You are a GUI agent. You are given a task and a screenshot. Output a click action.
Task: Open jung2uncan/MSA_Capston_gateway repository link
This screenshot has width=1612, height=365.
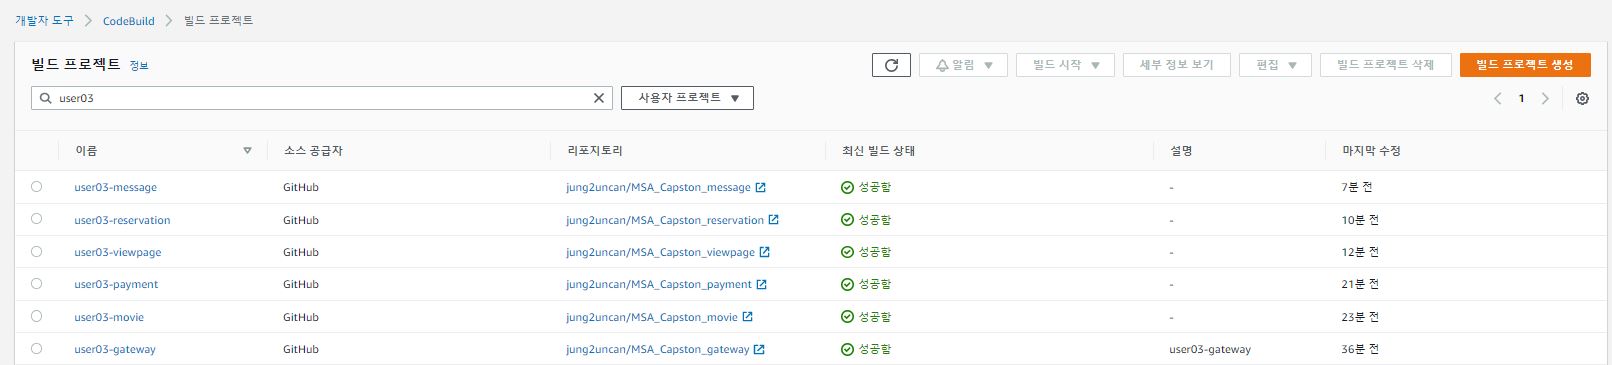pos(658,349)
